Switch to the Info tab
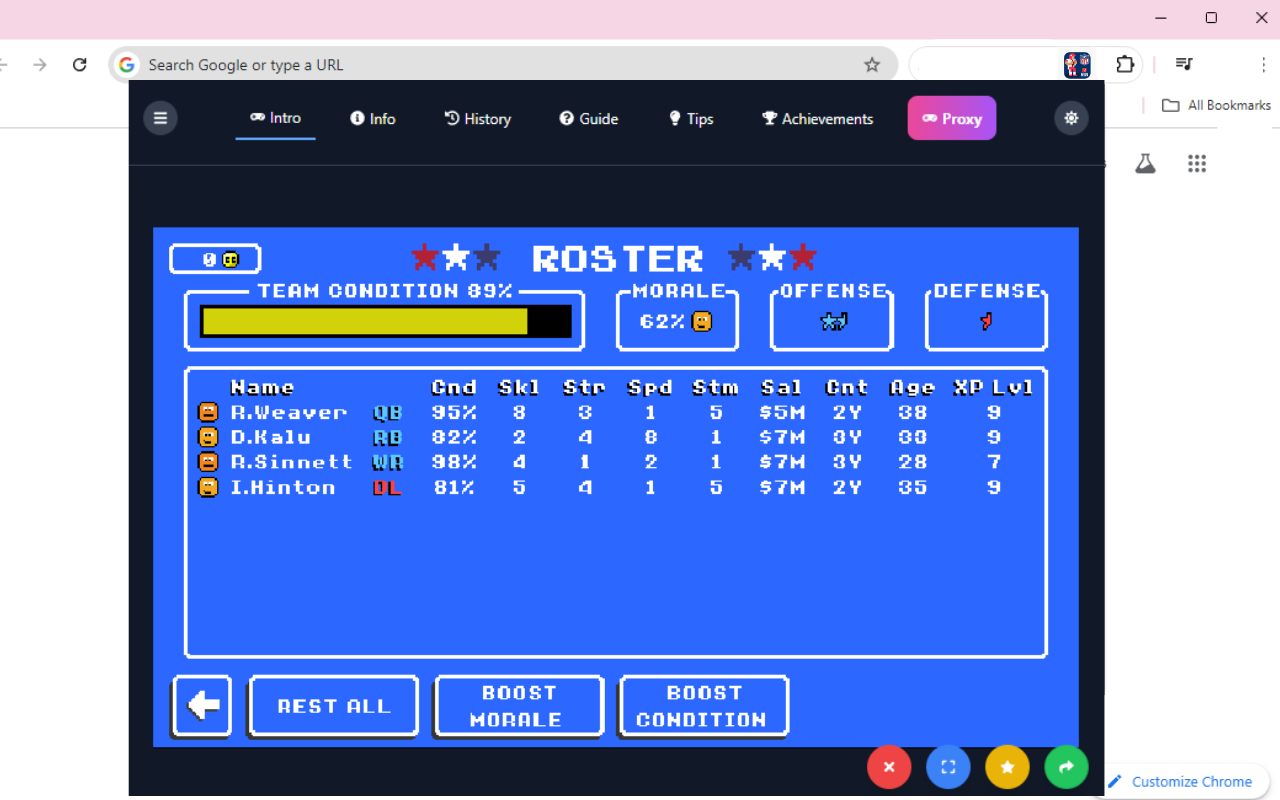1280x800 pixels. [x=372, y=118]
